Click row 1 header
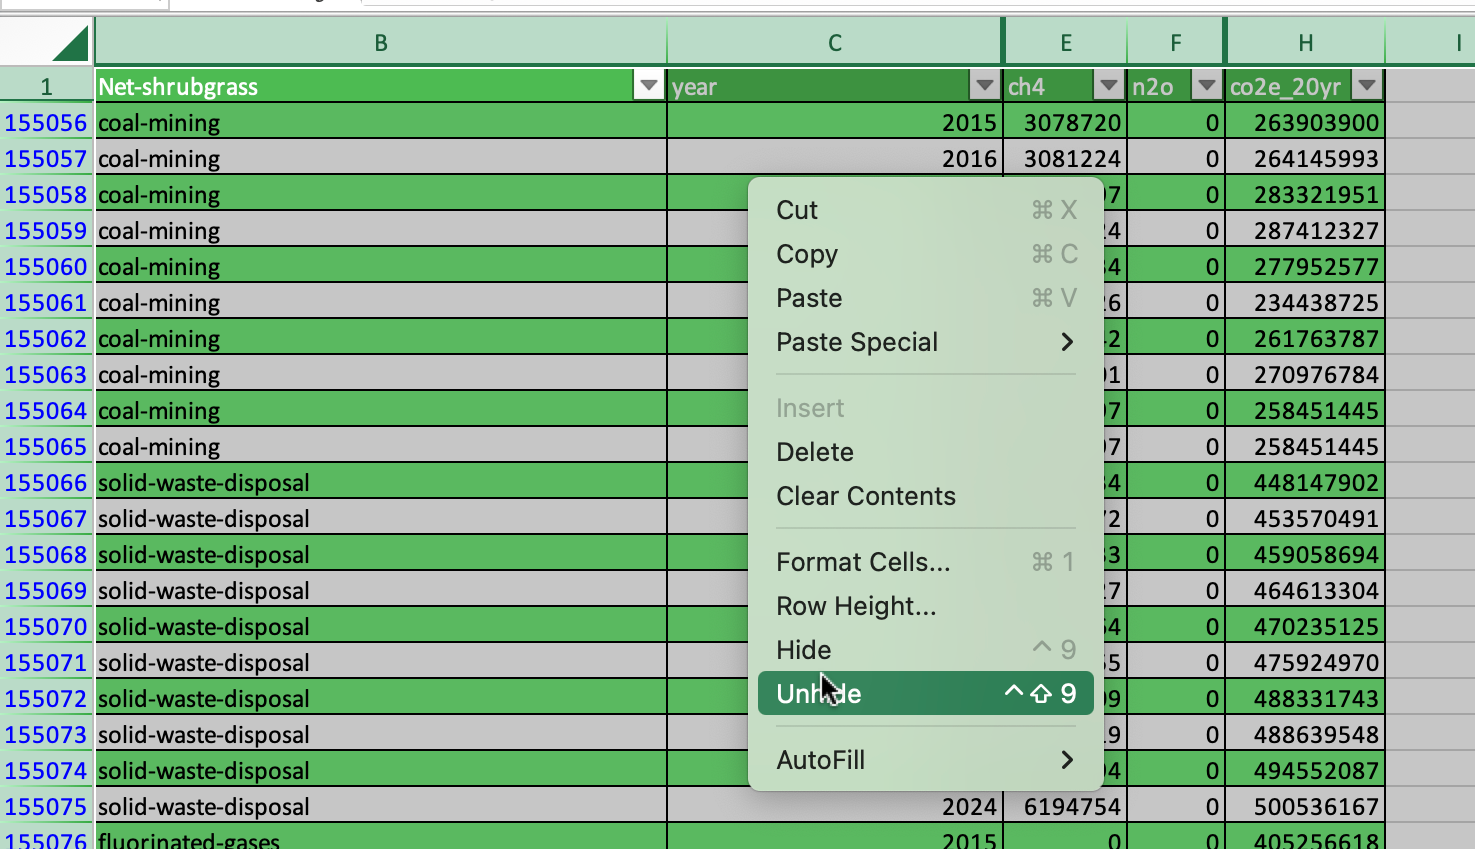 click(46, 87)
